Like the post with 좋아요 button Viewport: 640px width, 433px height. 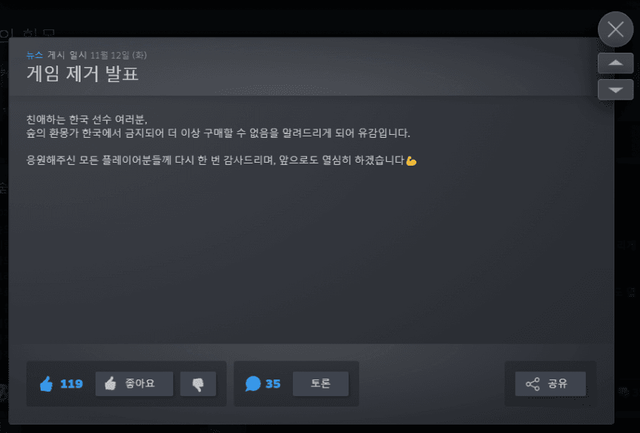(x=134, y=384)
